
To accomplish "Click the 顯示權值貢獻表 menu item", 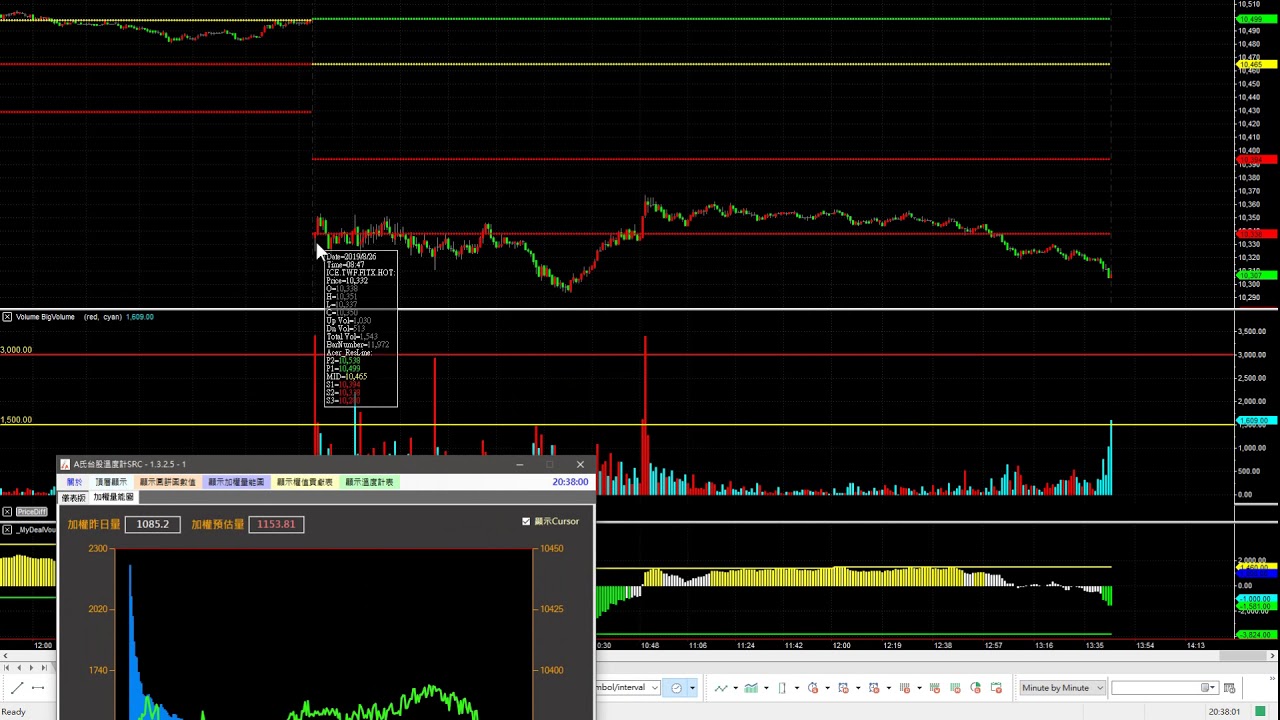I will [x=305, y=482].
